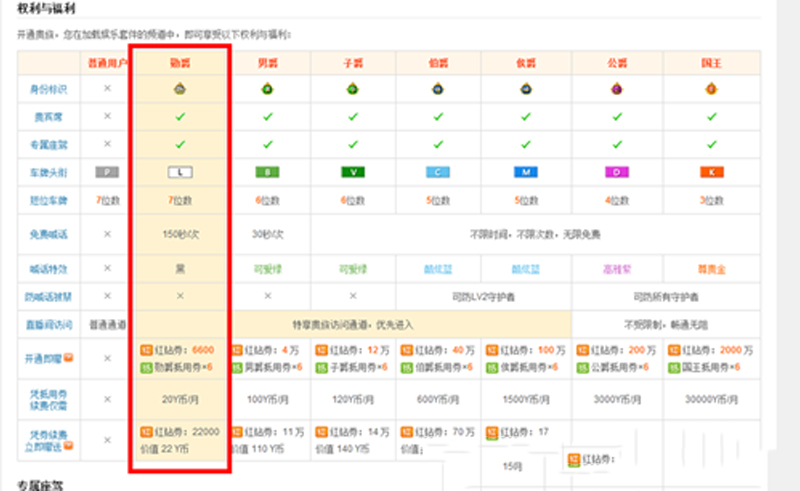Viewport: 800px width, 491px height.
Task: Click the 侯爵 column header
Action: click(526, 63)
